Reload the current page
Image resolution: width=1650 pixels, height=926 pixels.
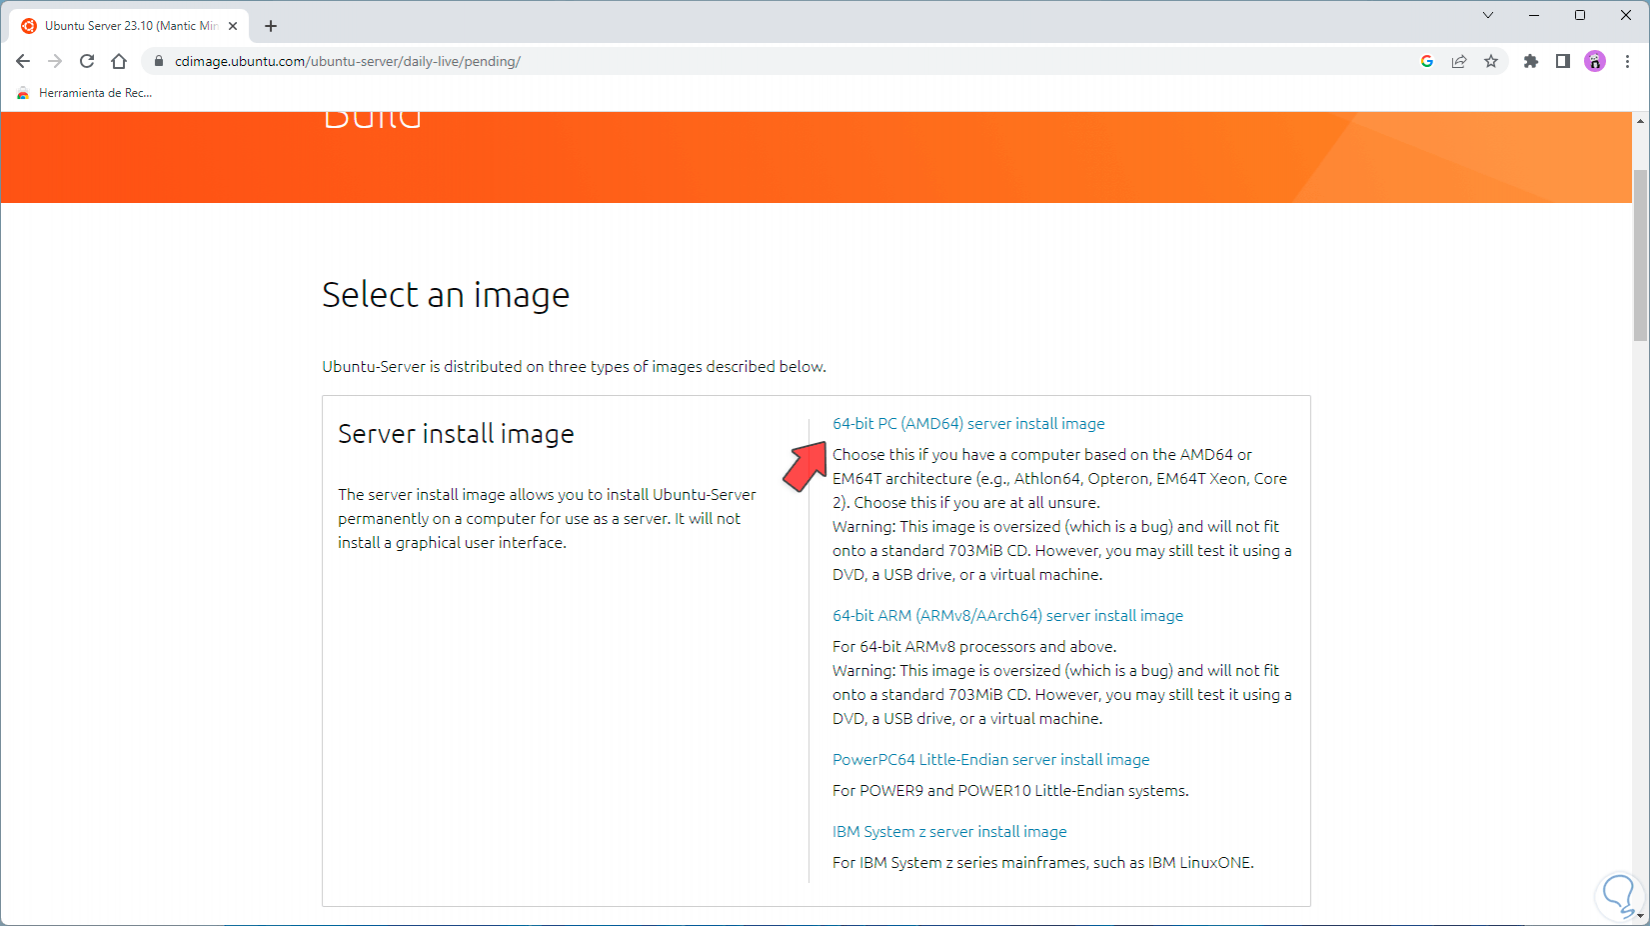click(87, 61)
